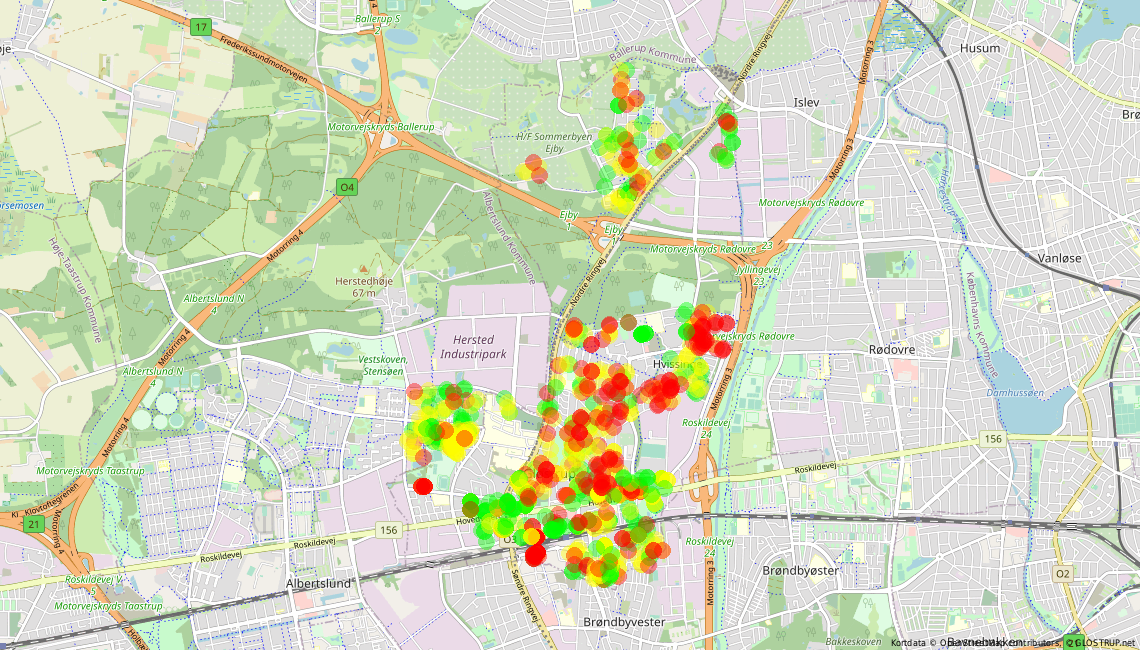Click the Ballerup S exit label
The image size is (1140, 650).
(x=378, y=24)
